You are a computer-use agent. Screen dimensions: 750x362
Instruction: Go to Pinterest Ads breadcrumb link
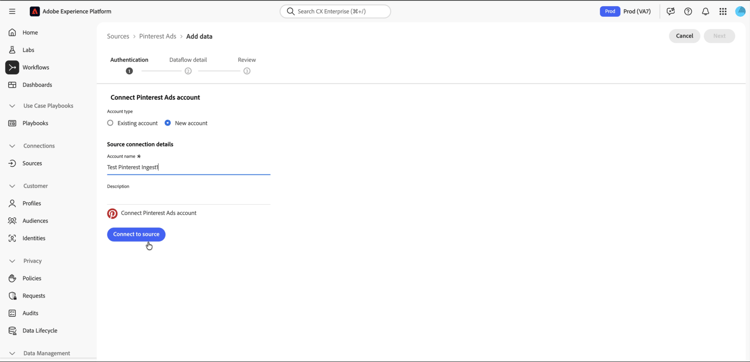click(x=157, y=36)
